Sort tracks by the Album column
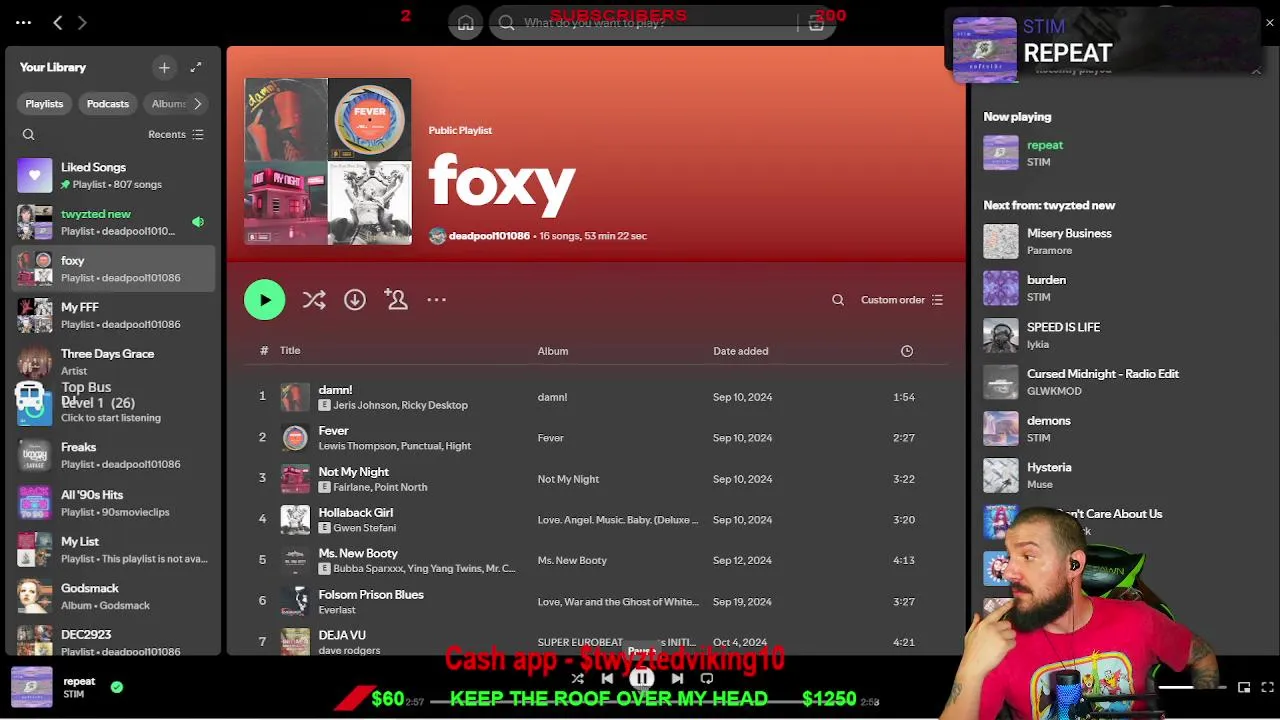 (553, 351)
